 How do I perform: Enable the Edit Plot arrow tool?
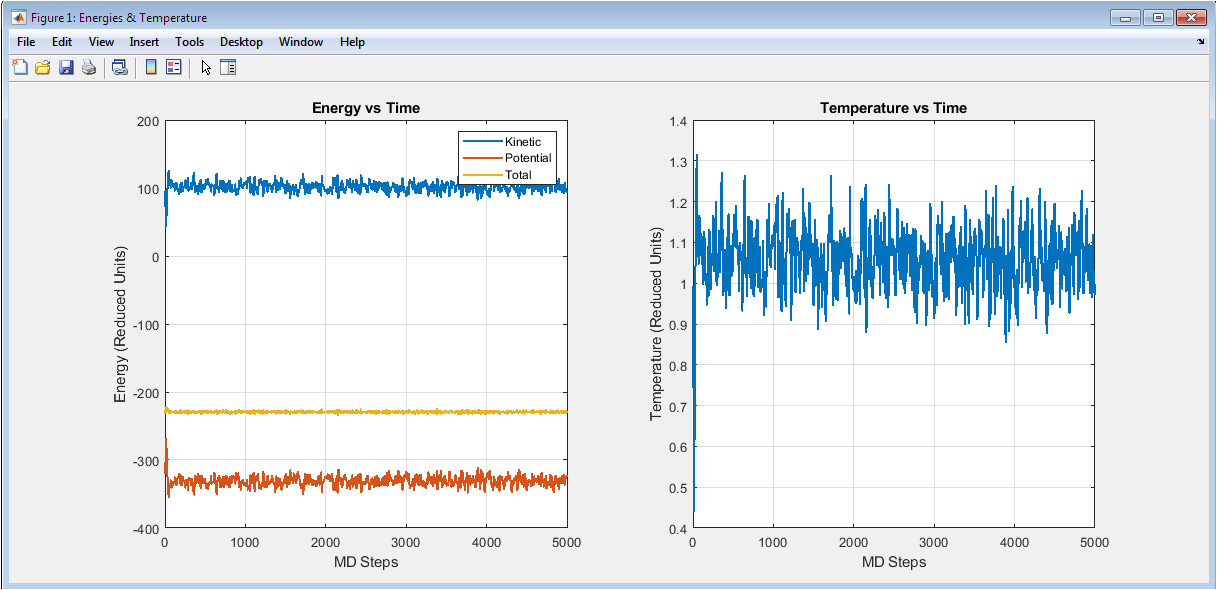tap(206, 68)
